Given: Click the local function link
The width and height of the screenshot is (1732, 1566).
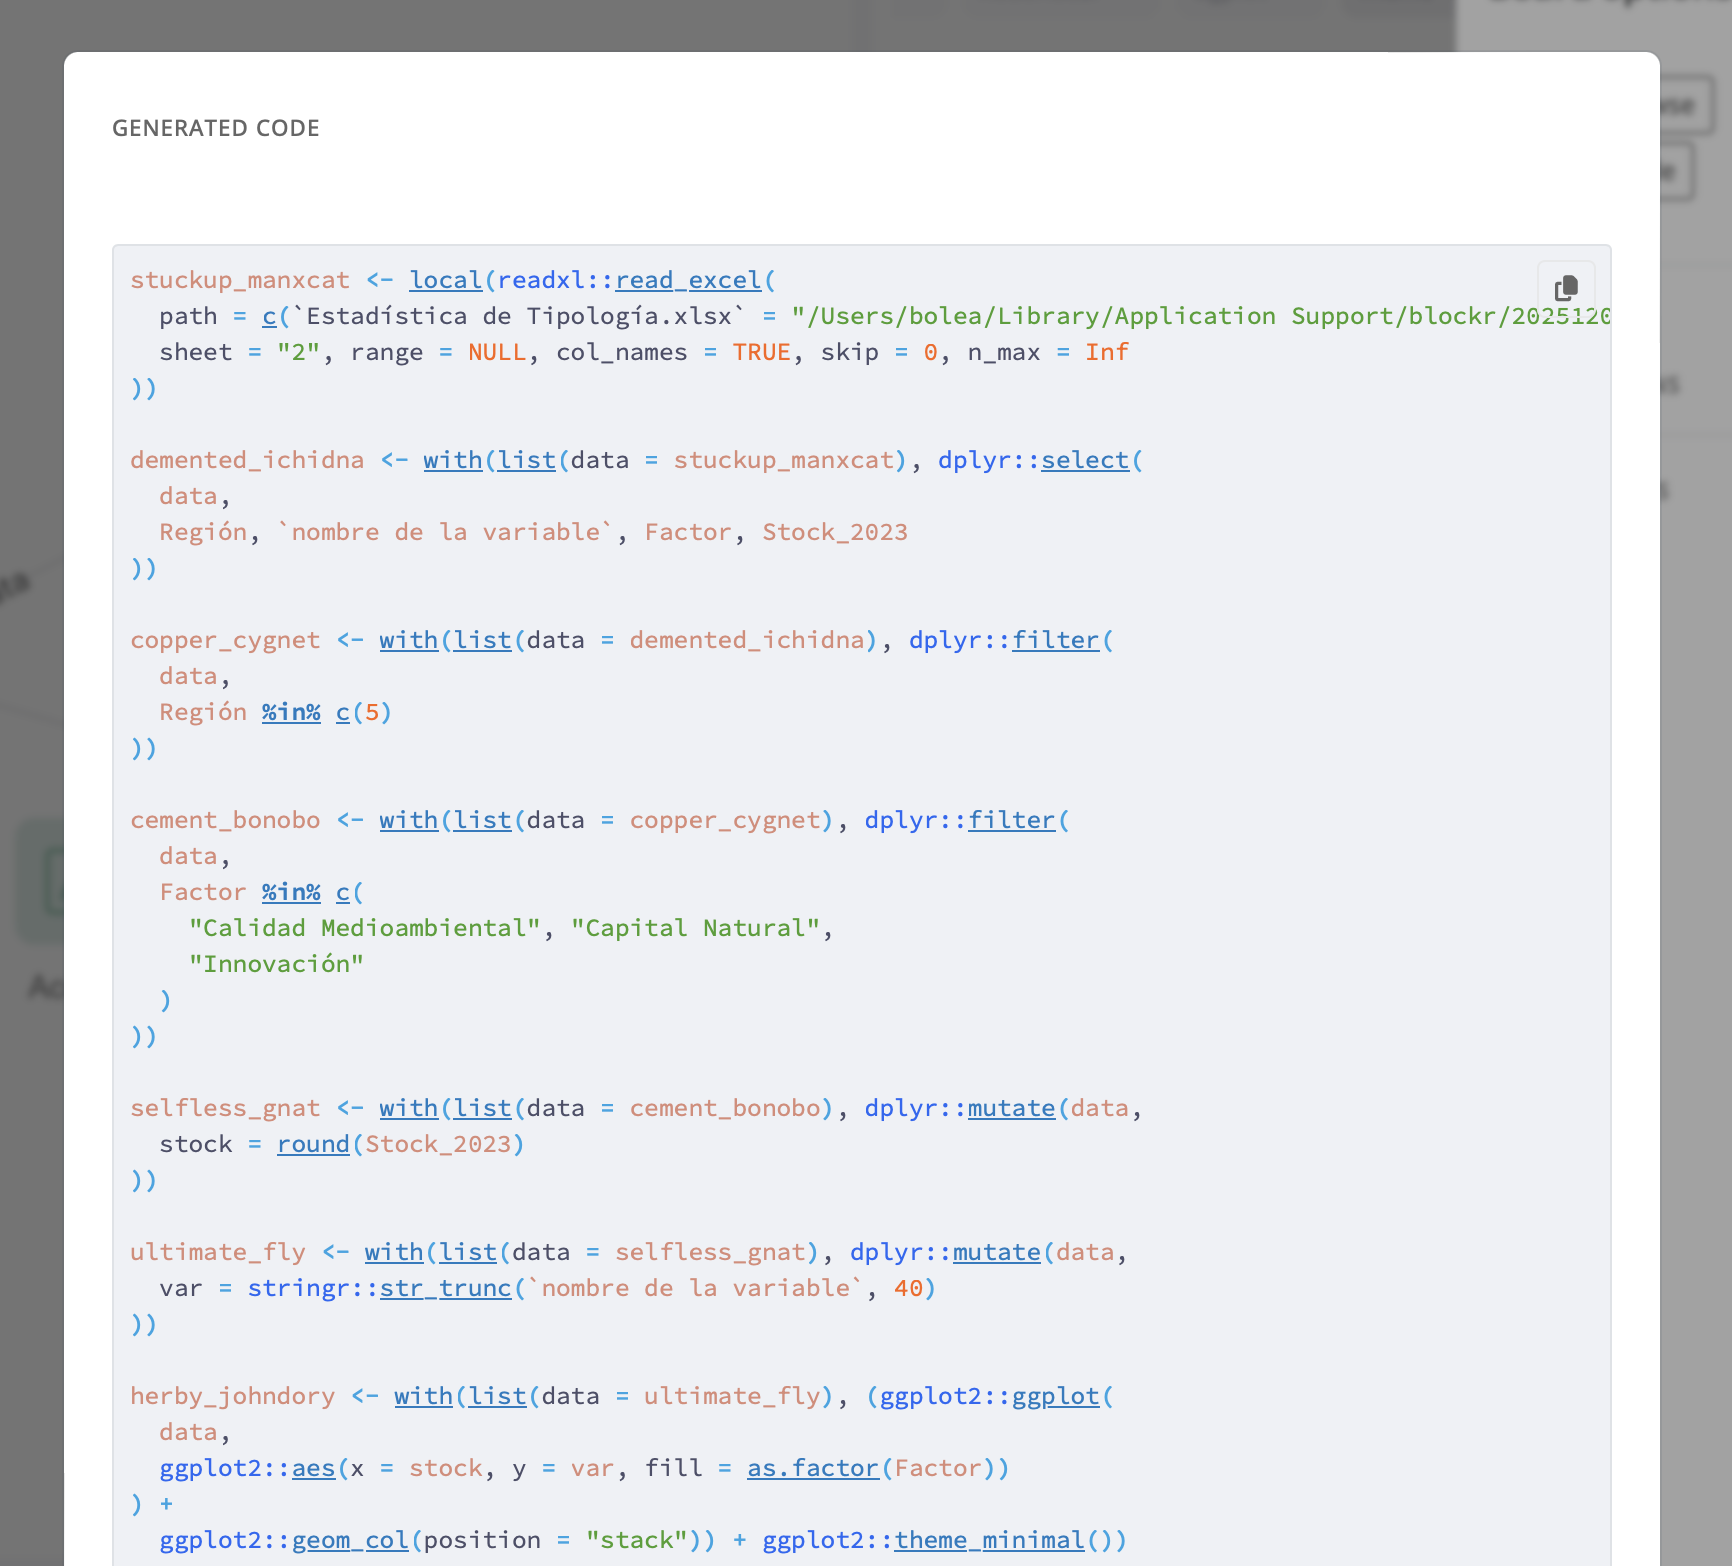Looking at the screenshot, I should pos(445,280).
